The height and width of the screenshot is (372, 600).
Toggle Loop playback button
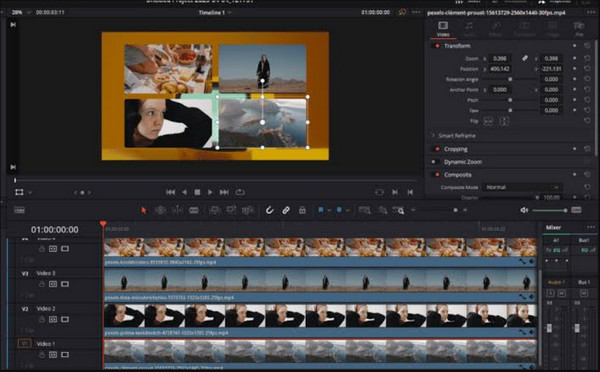coord(240,192)
